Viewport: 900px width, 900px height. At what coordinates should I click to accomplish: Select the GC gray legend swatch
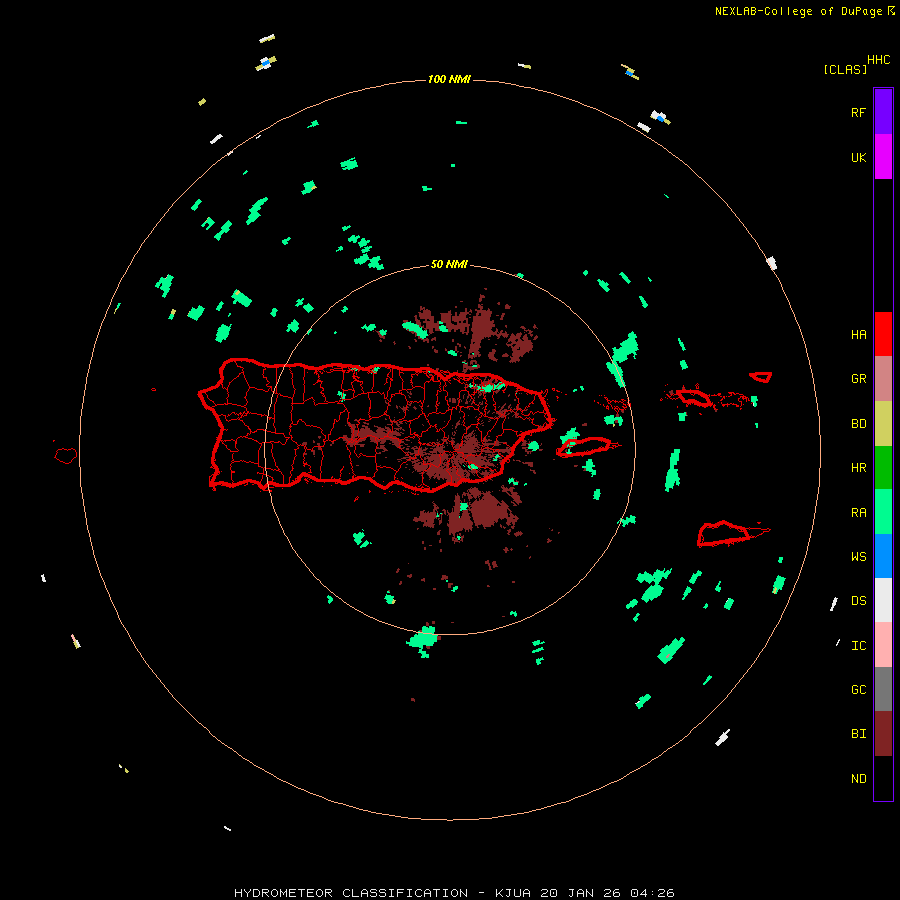[x=883, y=689]
